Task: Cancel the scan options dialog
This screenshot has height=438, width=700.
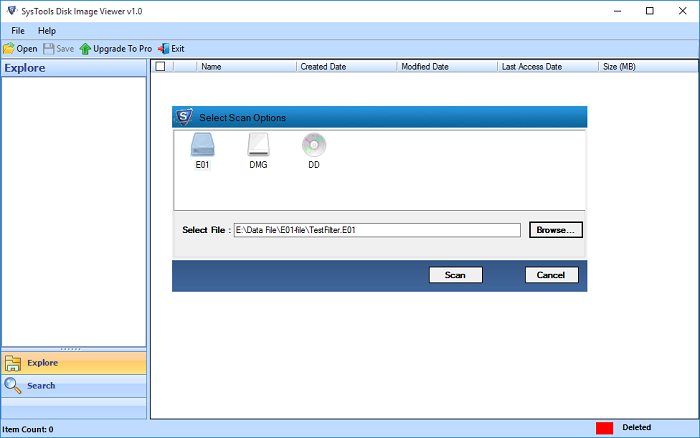Action: click(551, 275)
